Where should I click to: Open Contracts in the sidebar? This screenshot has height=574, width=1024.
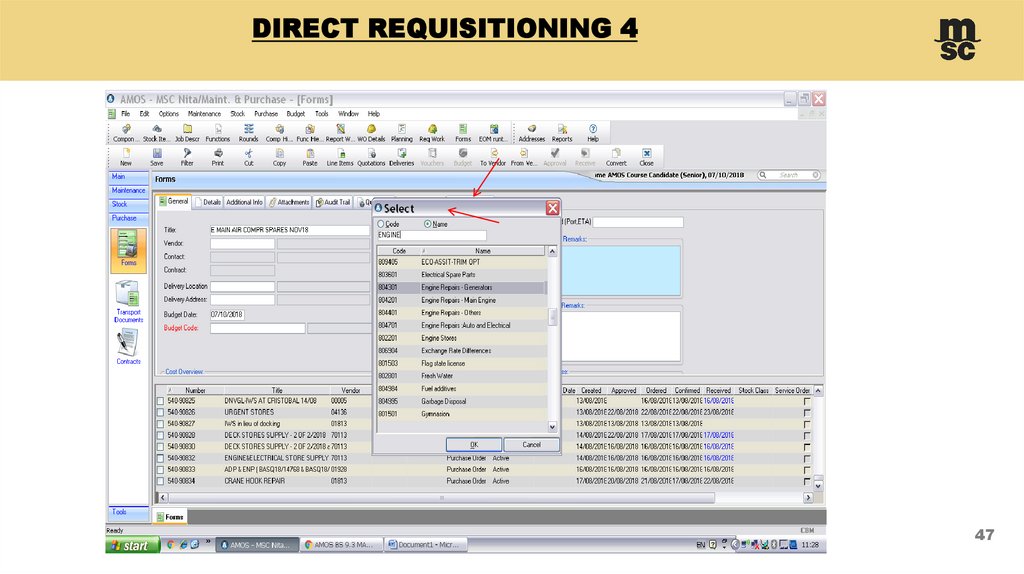pyautogui.click(x=128, y=346)
